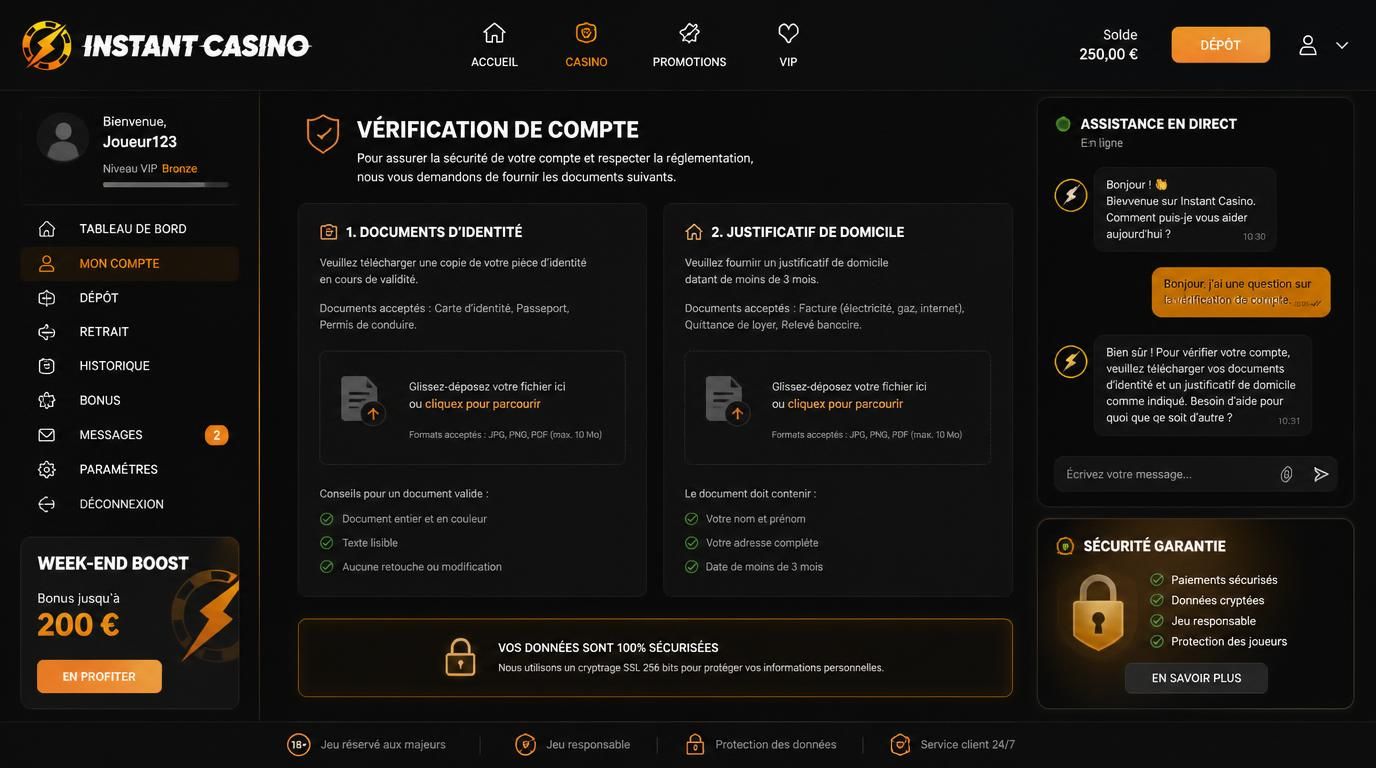Click the Paramètres gear icon
The width and height of the screenshot is (1376, 768).
[47, 469]
